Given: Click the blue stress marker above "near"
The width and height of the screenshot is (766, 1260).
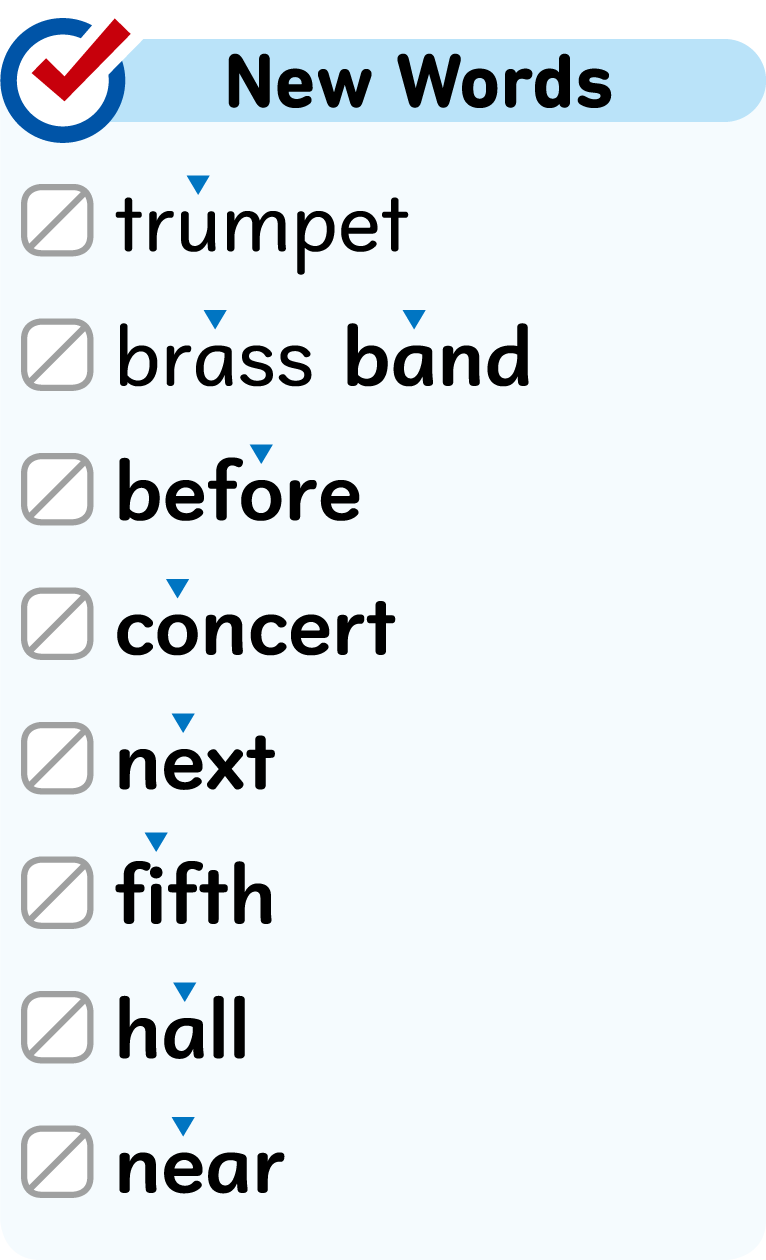Looking at the screenshot, I should 183,1126.
